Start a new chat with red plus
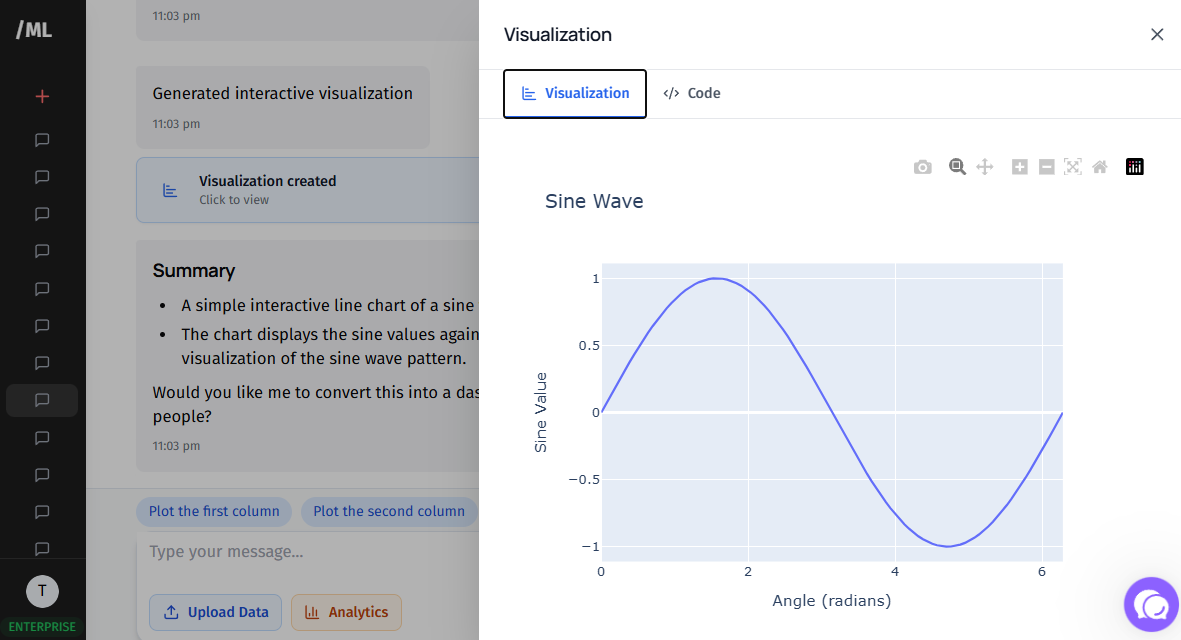The width and height of the screenshot is (1181, 640). click(42, 97)
